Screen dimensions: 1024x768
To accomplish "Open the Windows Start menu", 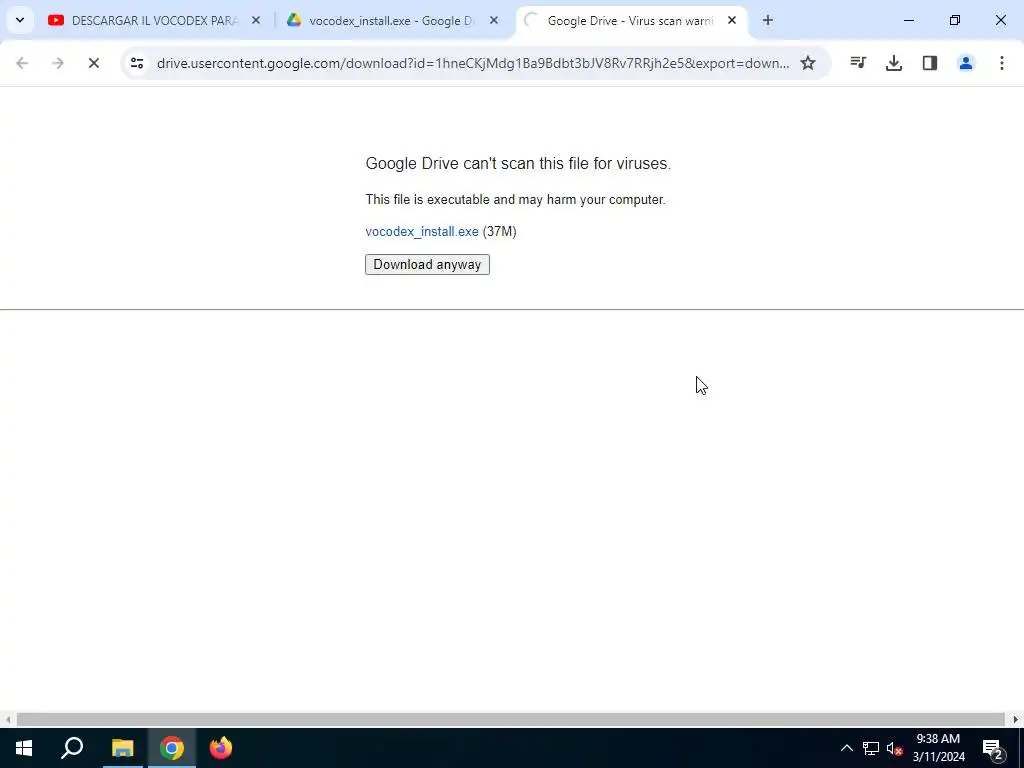I will click(x=24, y=748).
